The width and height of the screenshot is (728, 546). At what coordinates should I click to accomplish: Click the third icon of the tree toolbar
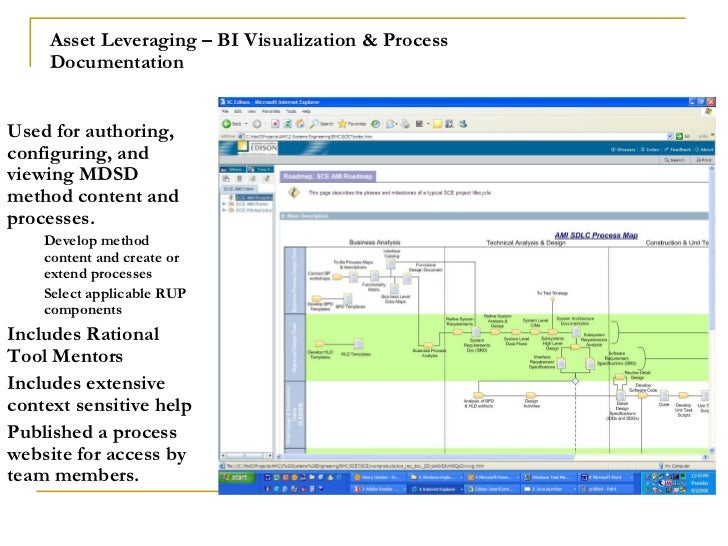253,179
